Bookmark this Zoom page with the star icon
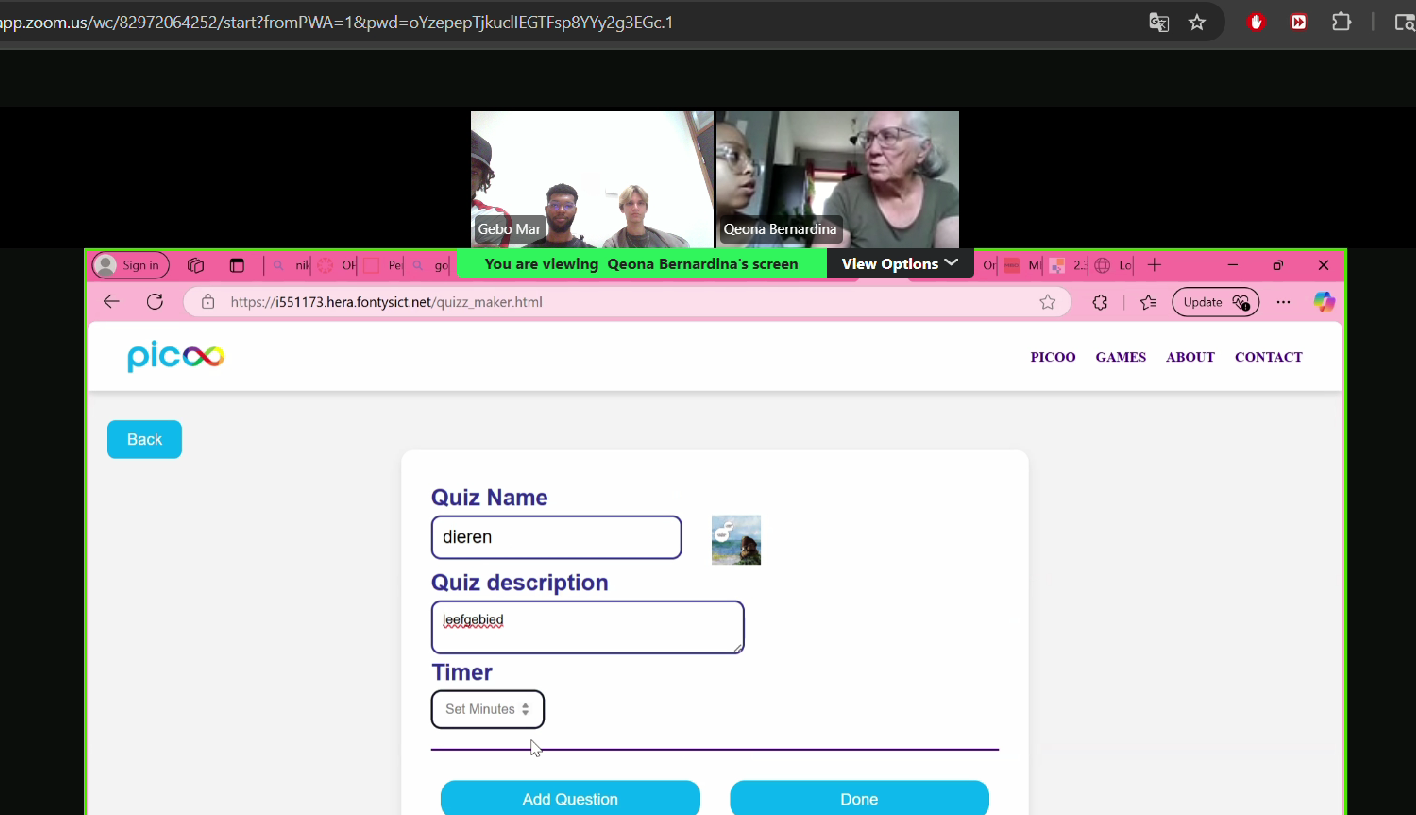Screen dimensions: 1416x815 [1197, 22]
